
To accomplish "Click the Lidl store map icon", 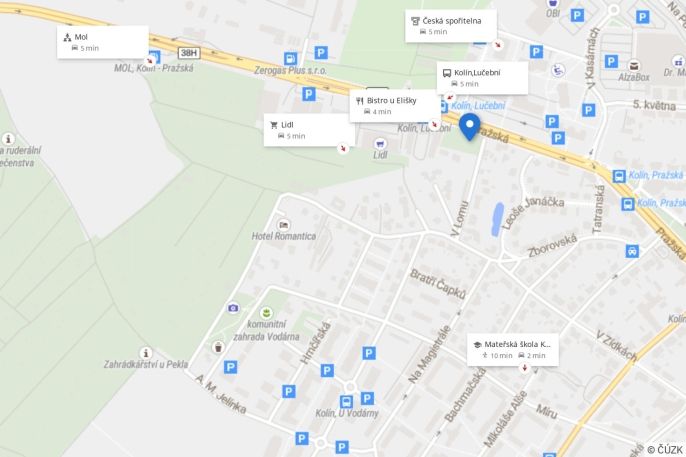I will [x=380, y=143].
